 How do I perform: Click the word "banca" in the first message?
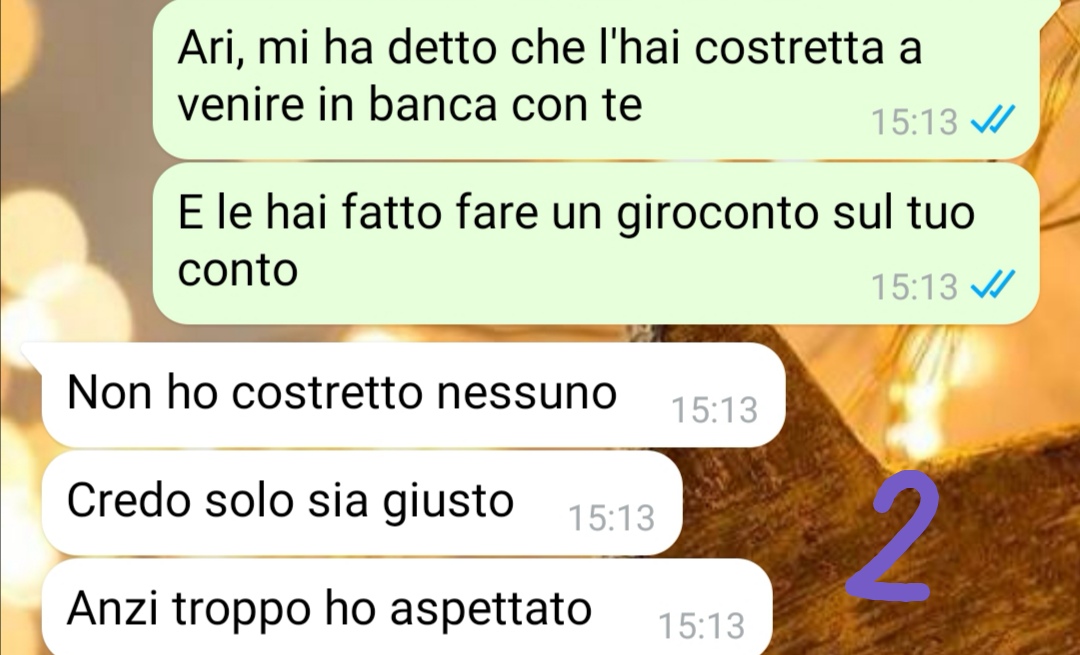432,105
